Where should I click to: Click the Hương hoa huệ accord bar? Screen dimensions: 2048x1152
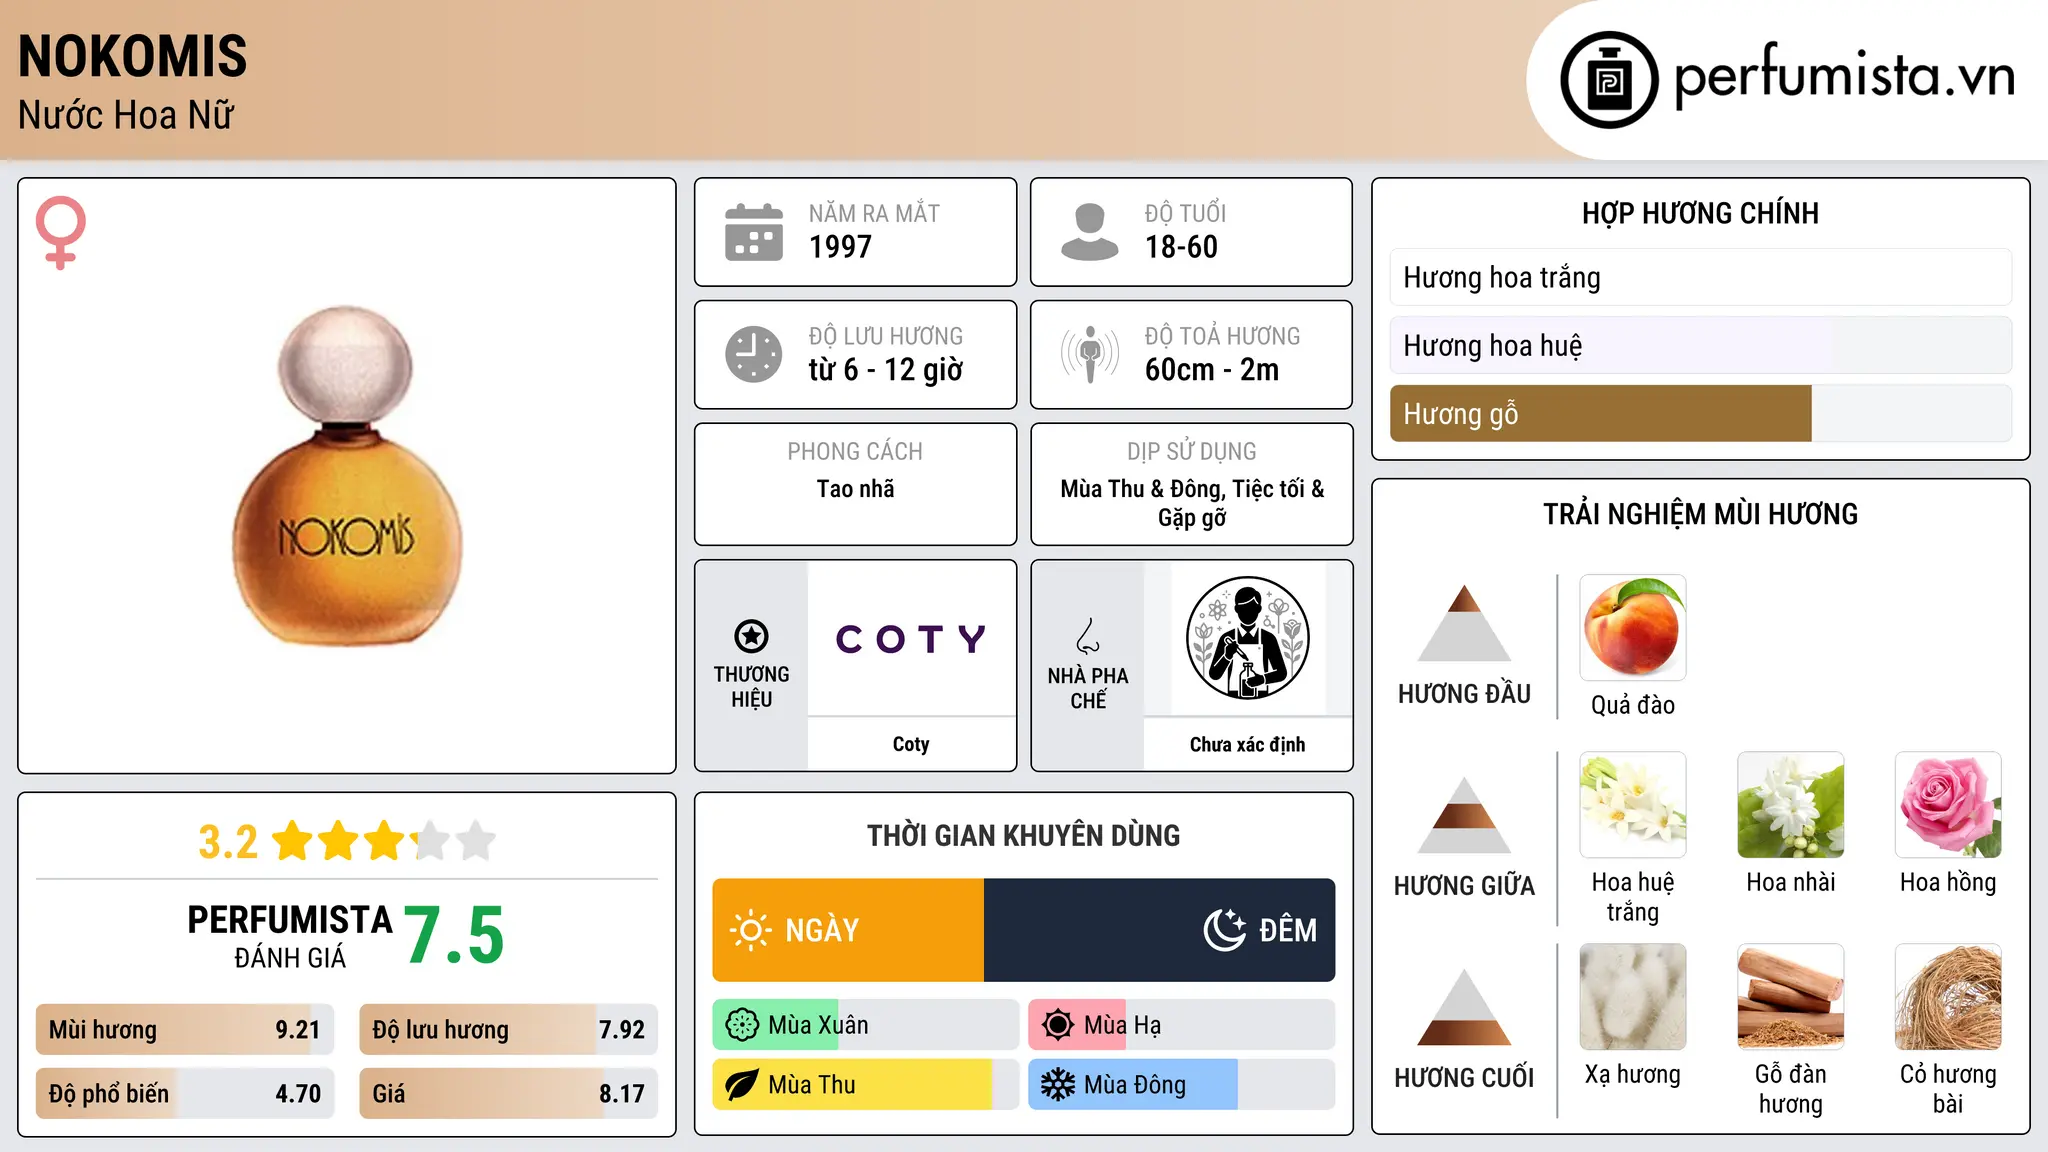1700,345
